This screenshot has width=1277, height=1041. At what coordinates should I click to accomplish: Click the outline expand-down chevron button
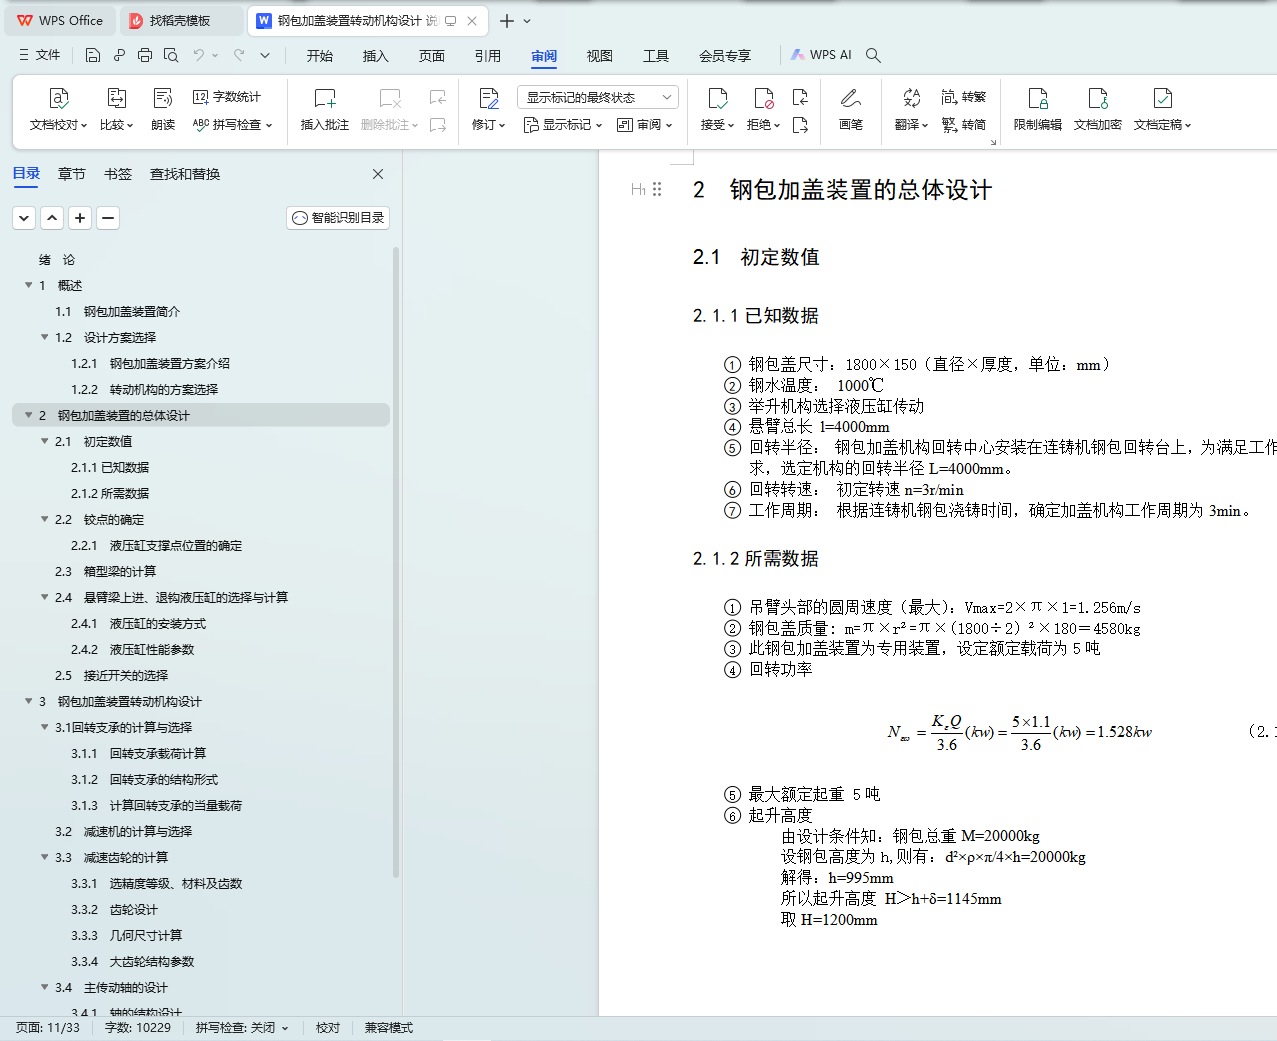24,218
